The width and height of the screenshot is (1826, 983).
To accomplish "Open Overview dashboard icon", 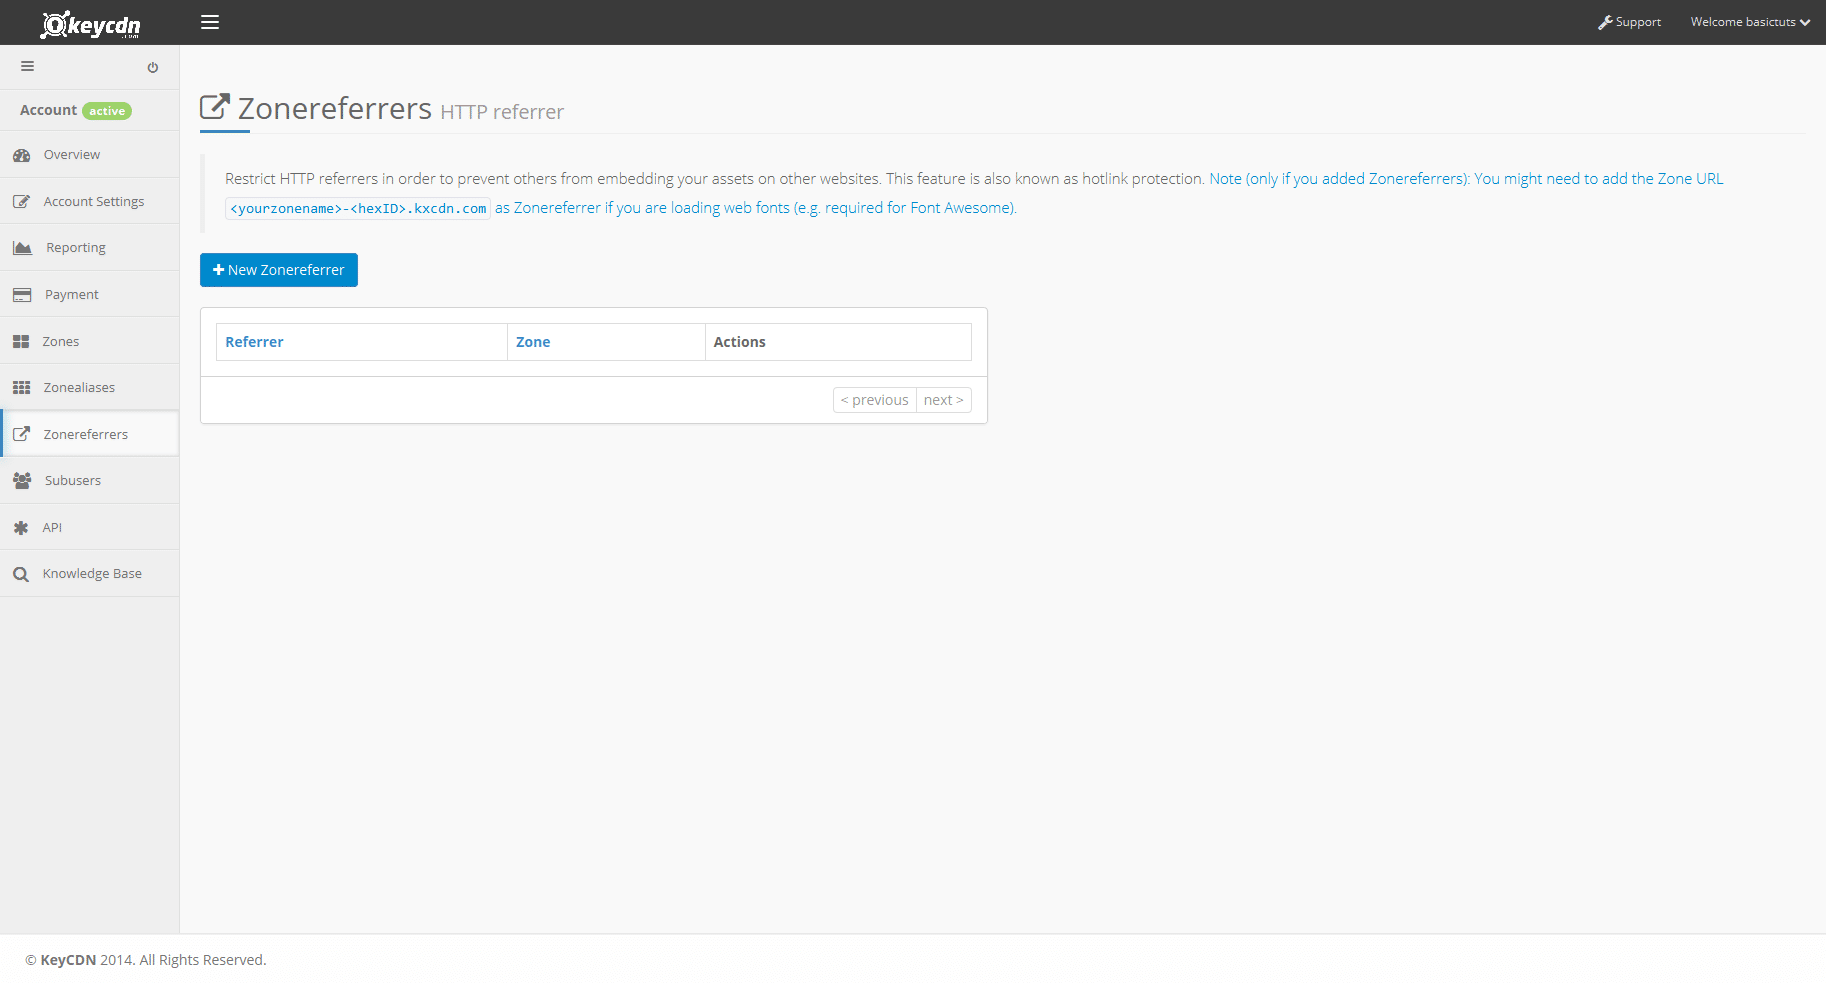I will tap(22, 155).
